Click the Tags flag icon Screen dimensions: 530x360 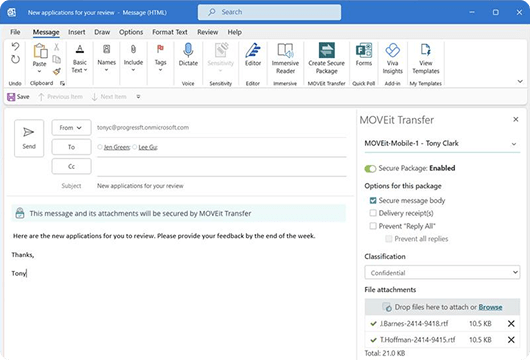160,49
